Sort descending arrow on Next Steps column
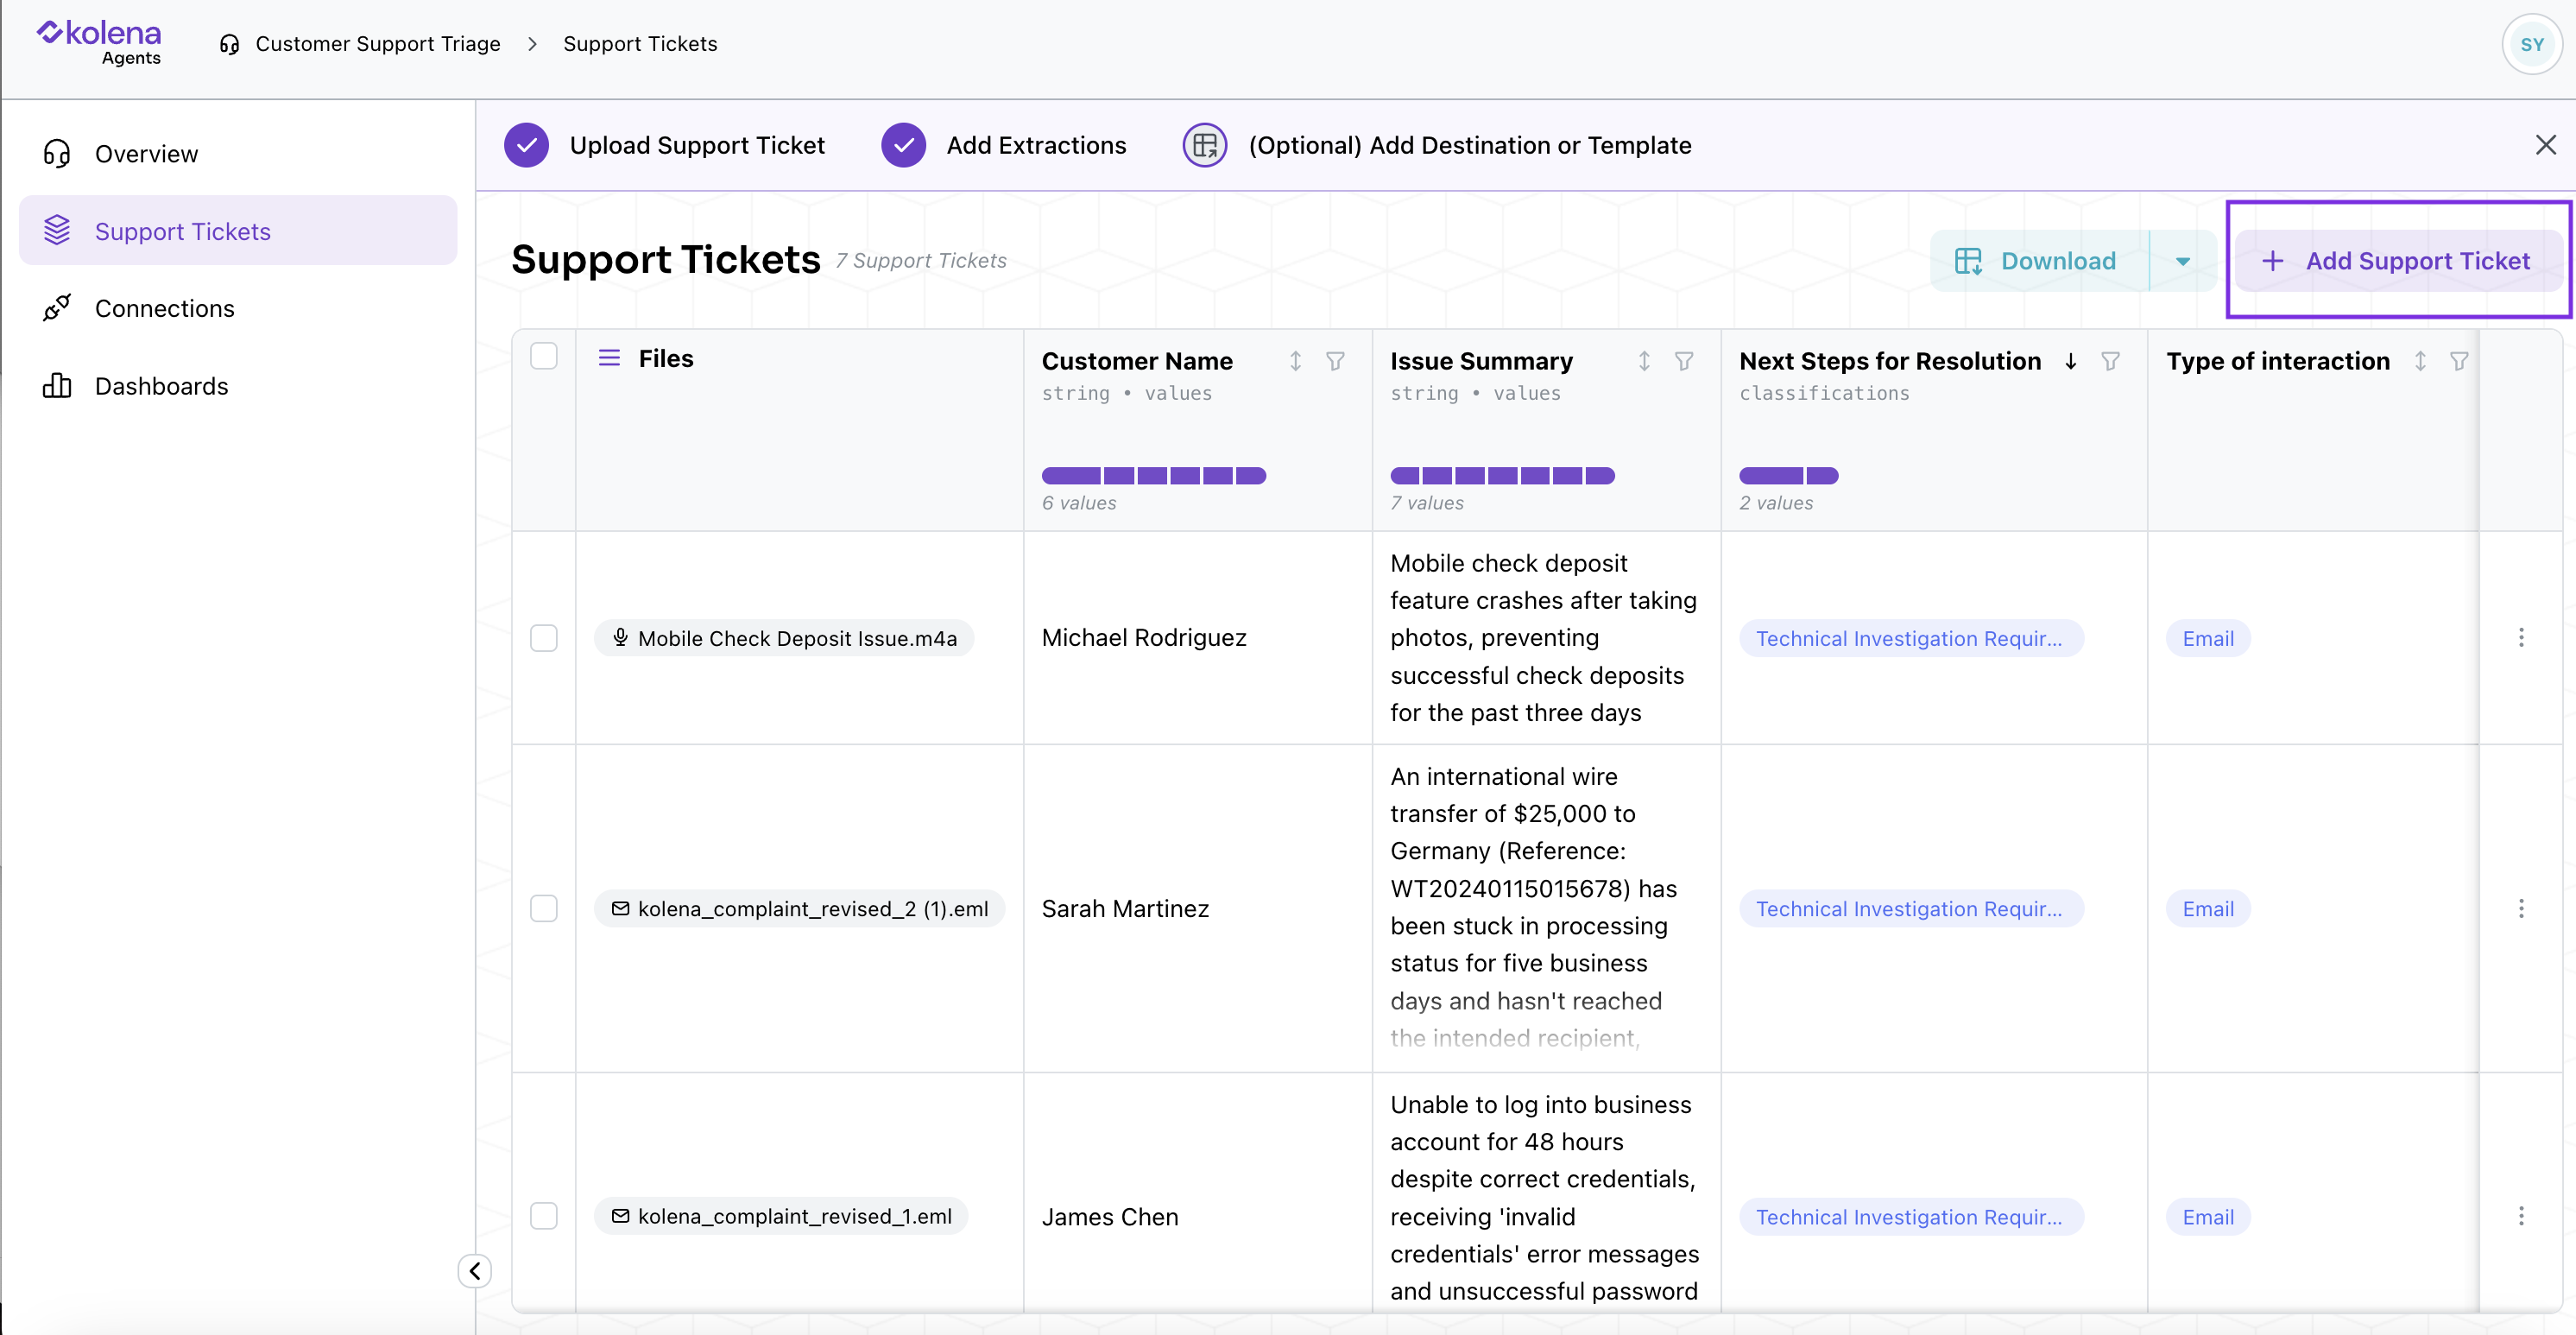Screen dimensions: 2576x1335 click(2070, 361)
